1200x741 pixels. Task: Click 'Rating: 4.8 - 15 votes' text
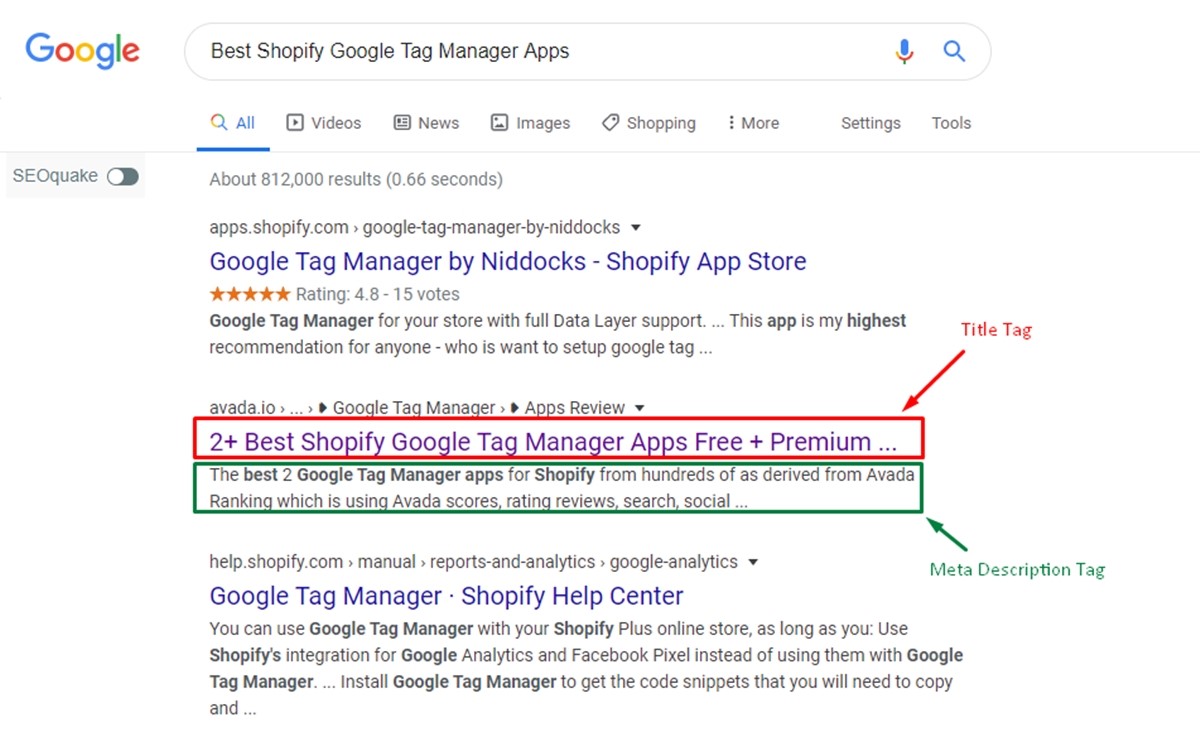click(x=378, y=294)
